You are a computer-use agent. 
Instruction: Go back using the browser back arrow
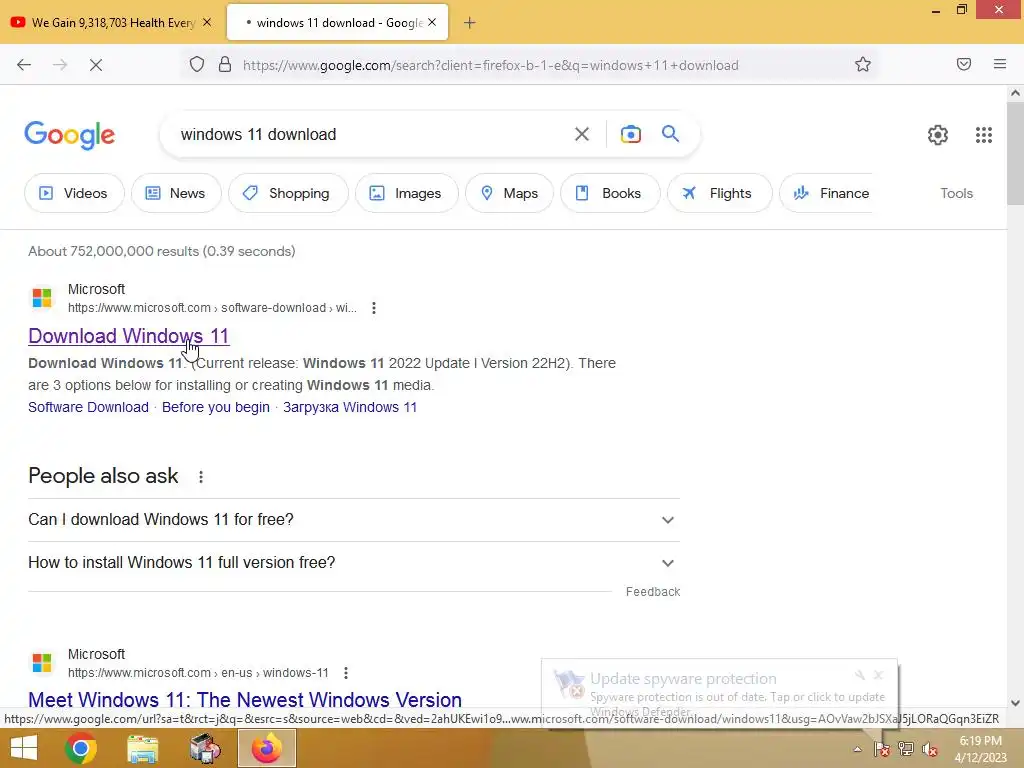click(24, 65)
